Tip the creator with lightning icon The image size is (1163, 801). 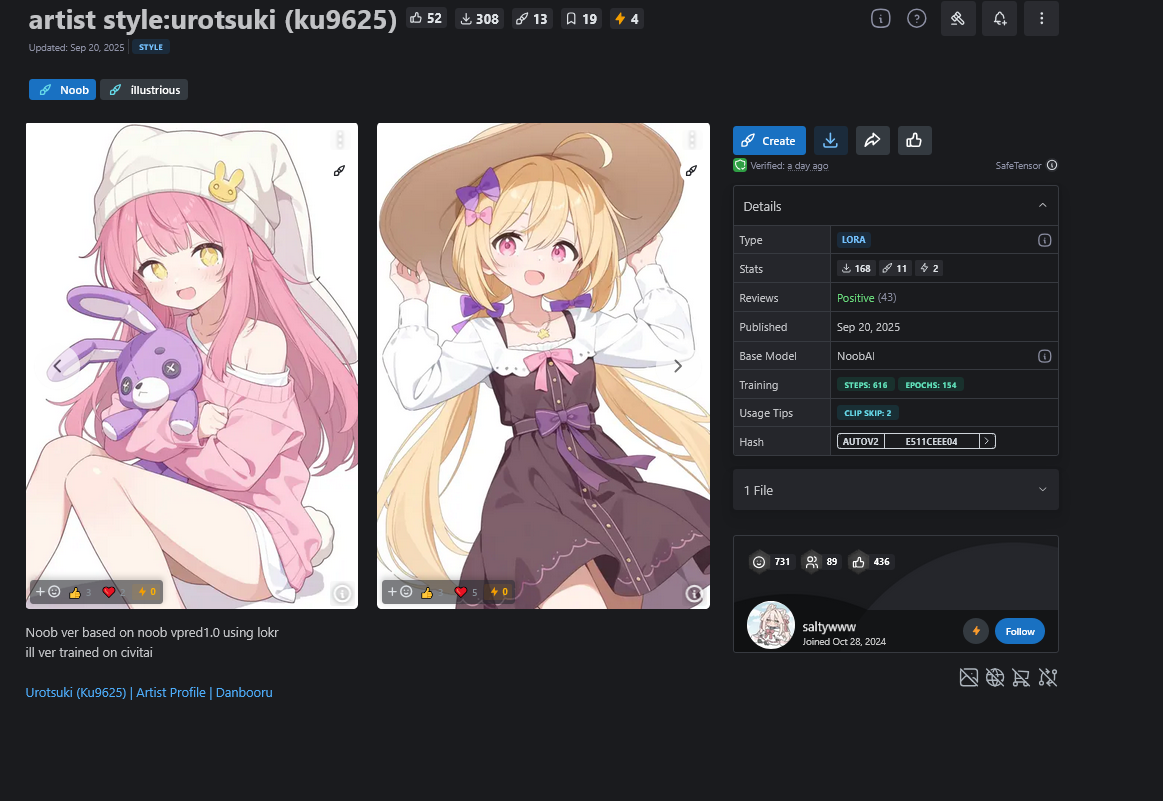(976, 631)
